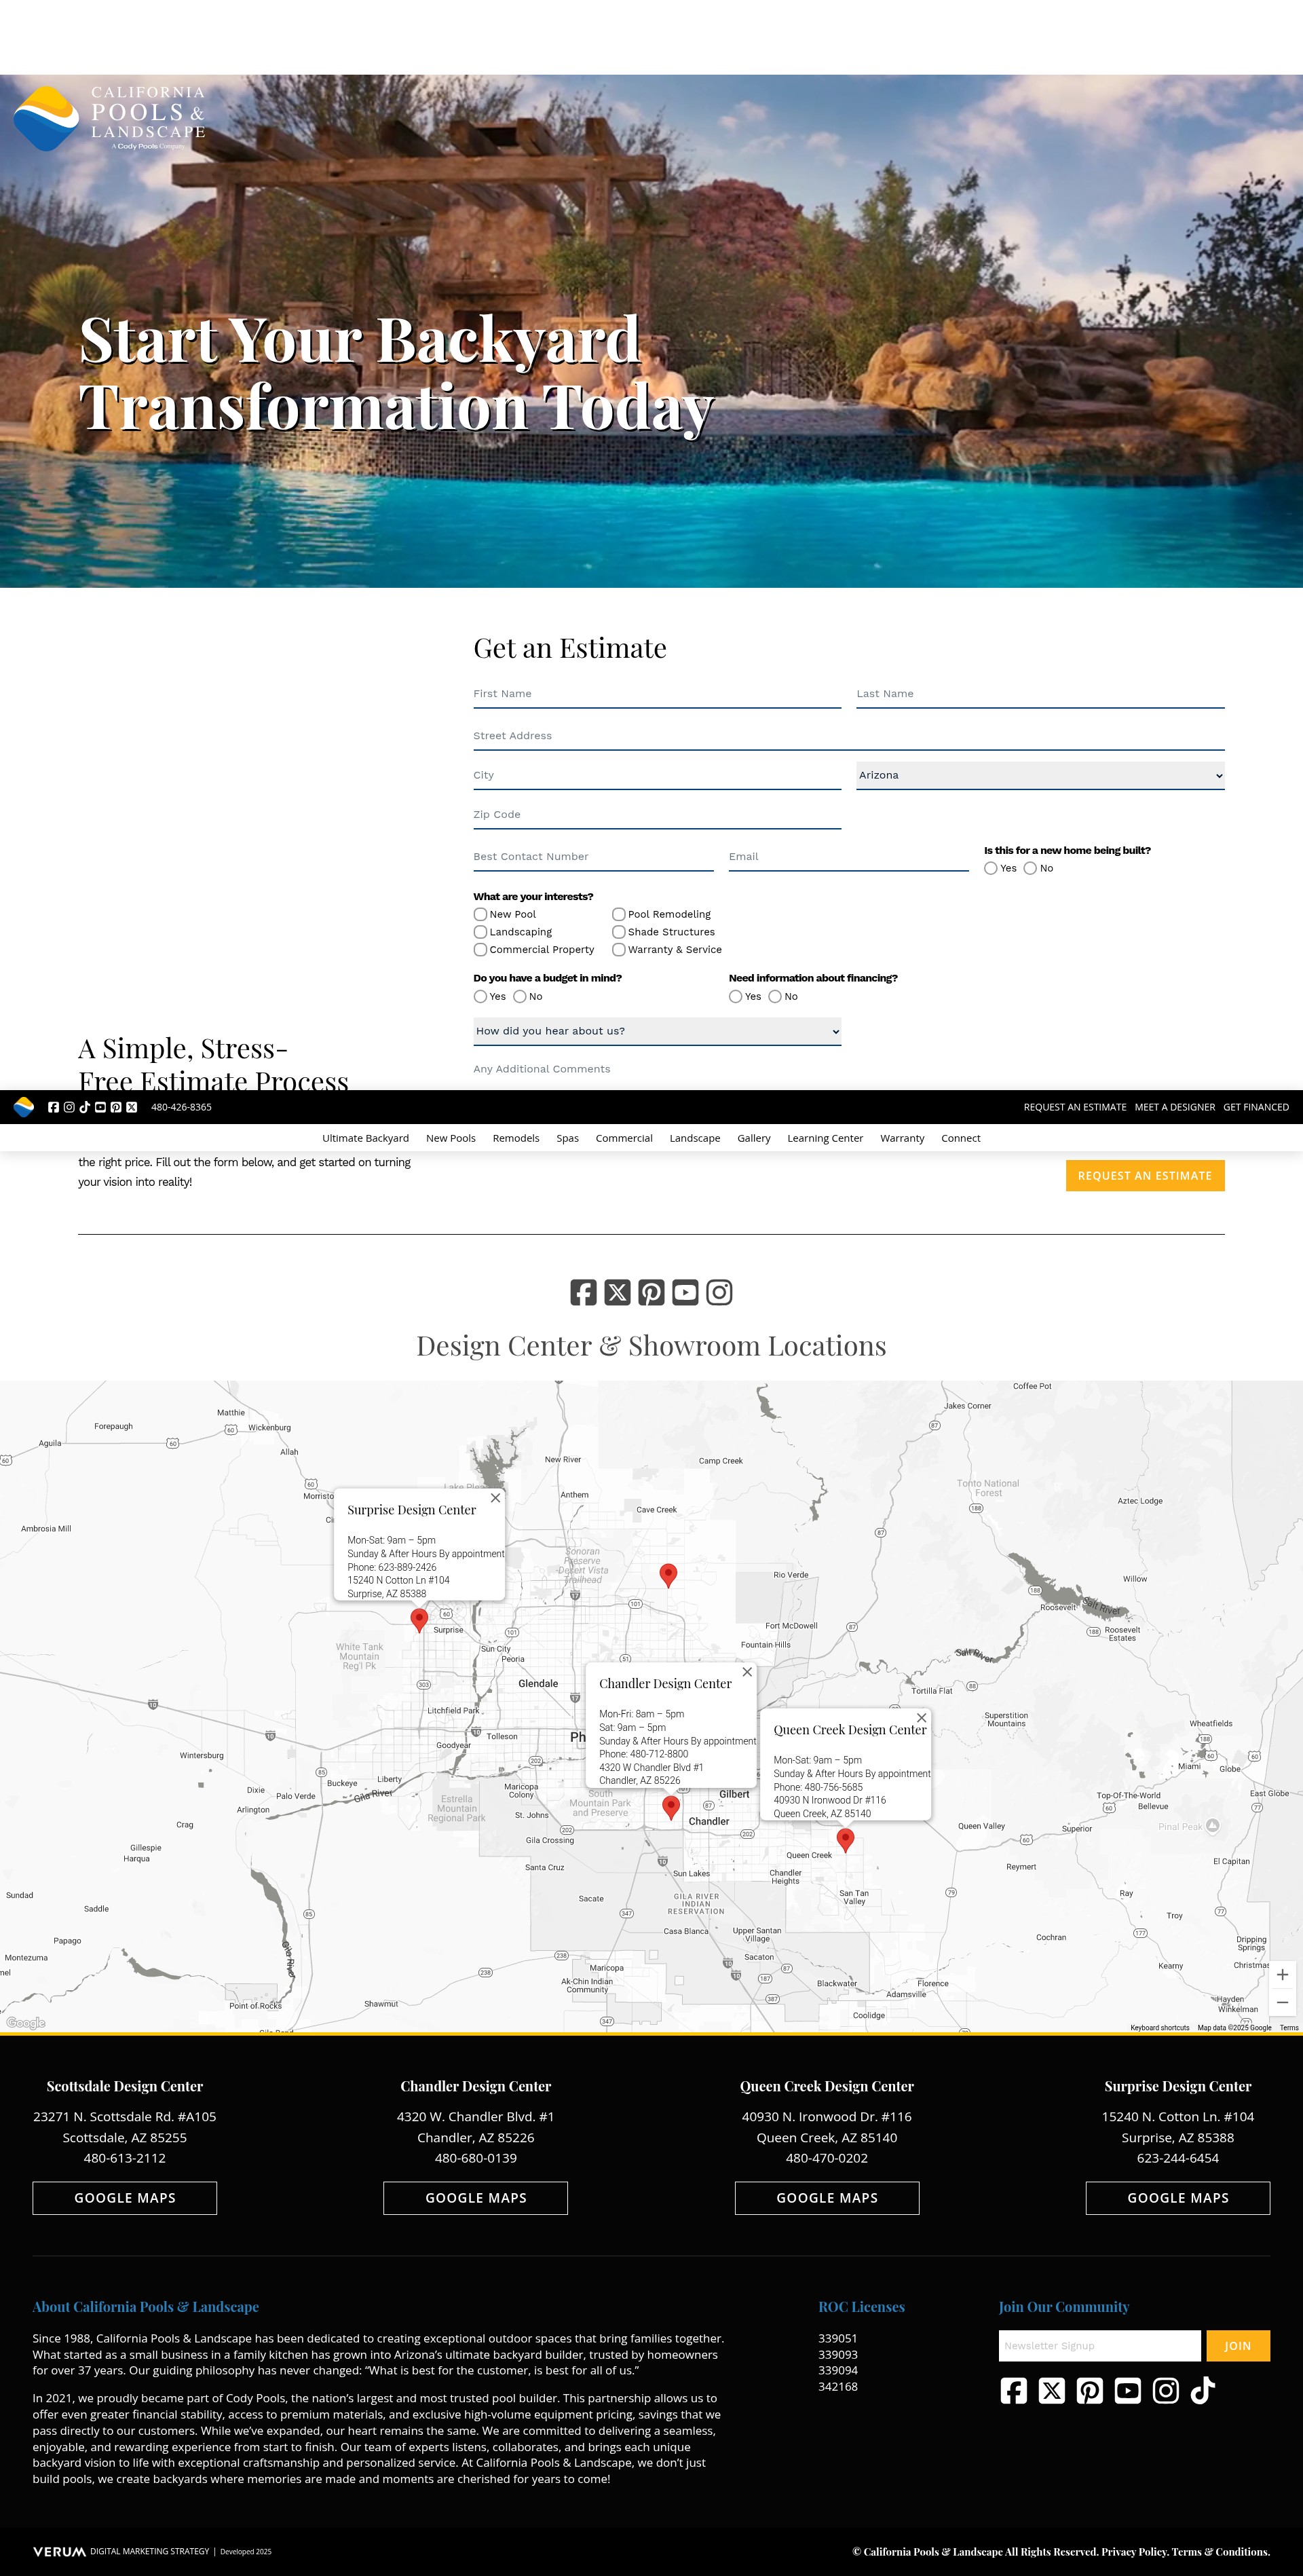
Task: Open Gallery menu item
Action: [754, 1138]
